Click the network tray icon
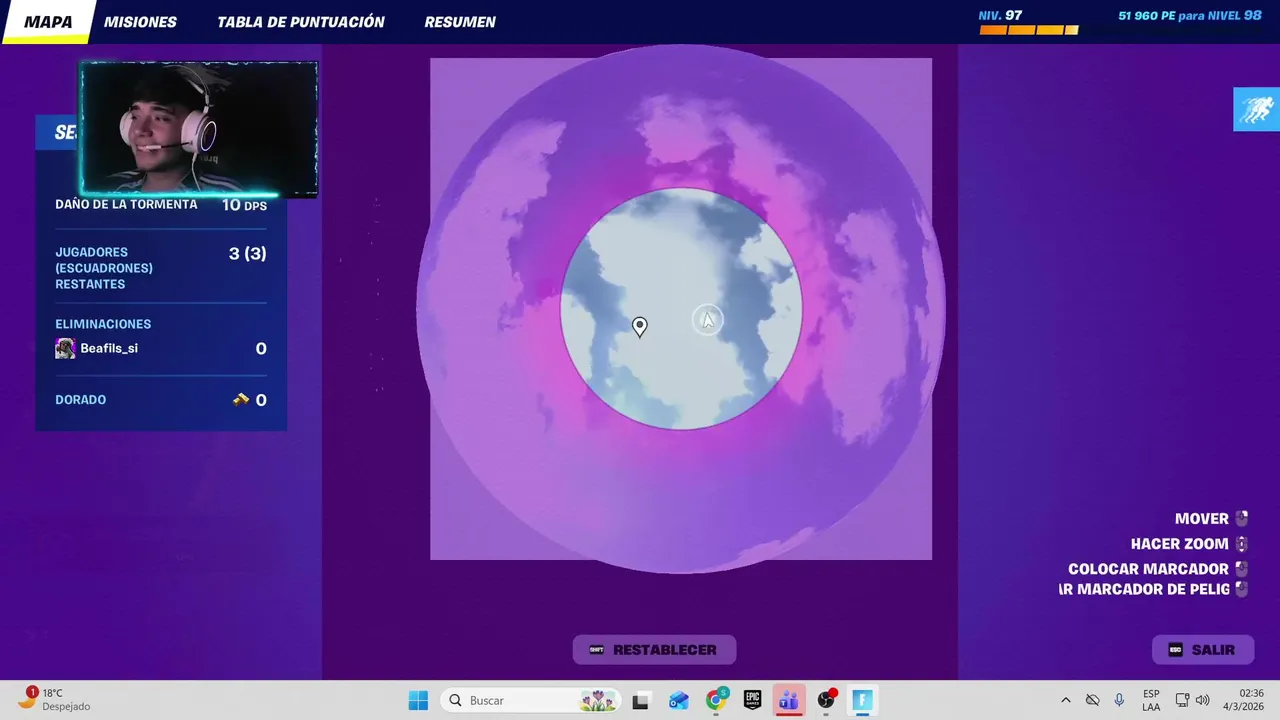The height and width of the screenshot is (720, 1280). click(1182, 701)
